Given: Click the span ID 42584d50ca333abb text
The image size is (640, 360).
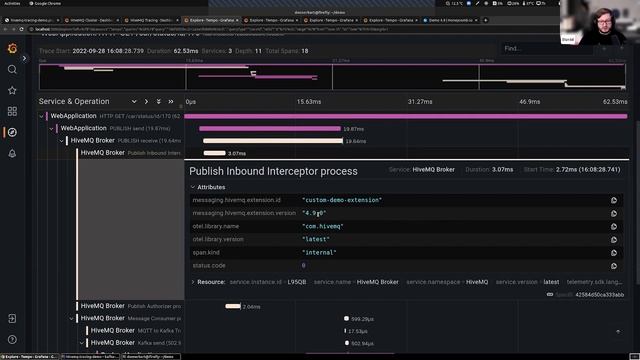Looking at the screenshot, I should point(600,295).
